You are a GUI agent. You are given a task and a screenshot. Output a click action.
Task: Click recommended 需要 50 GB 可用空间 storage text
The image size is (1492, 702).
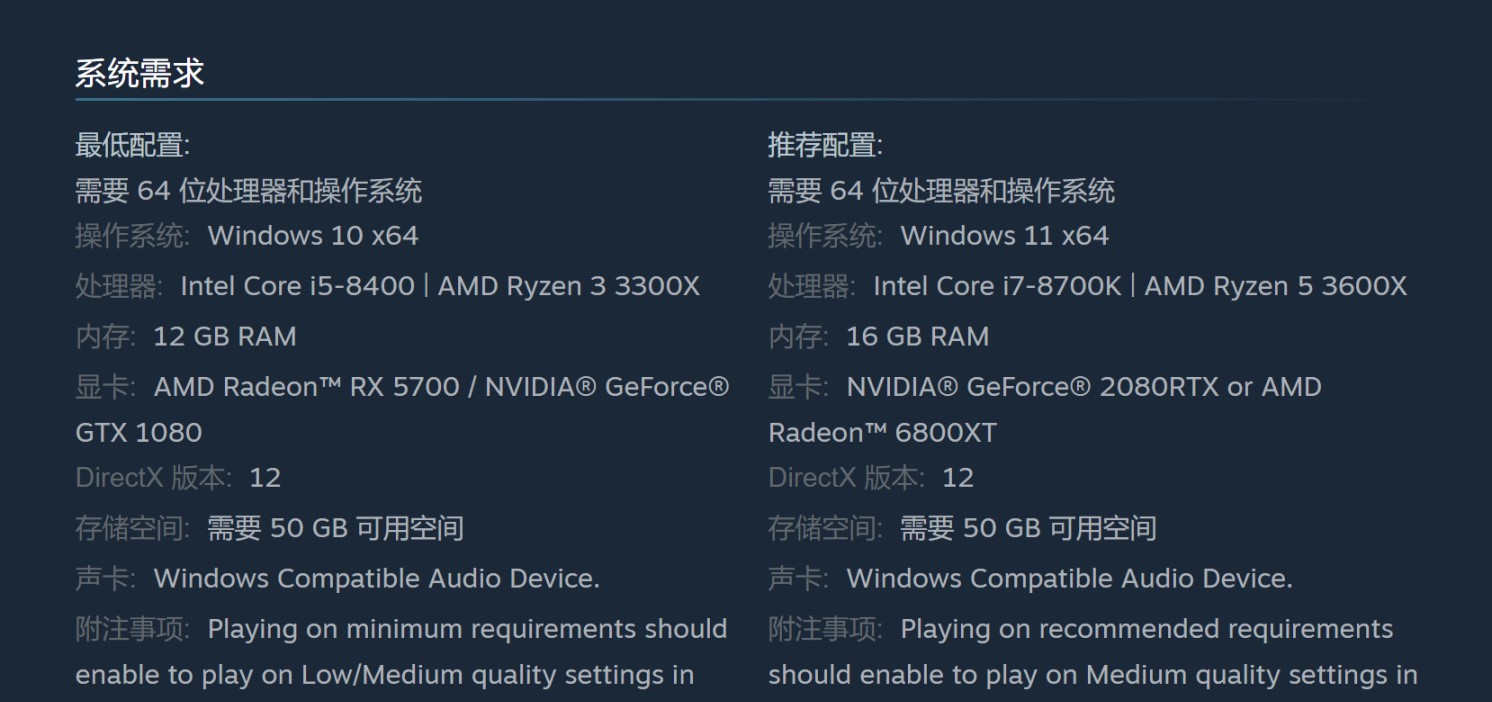[x=1028, y=528]
